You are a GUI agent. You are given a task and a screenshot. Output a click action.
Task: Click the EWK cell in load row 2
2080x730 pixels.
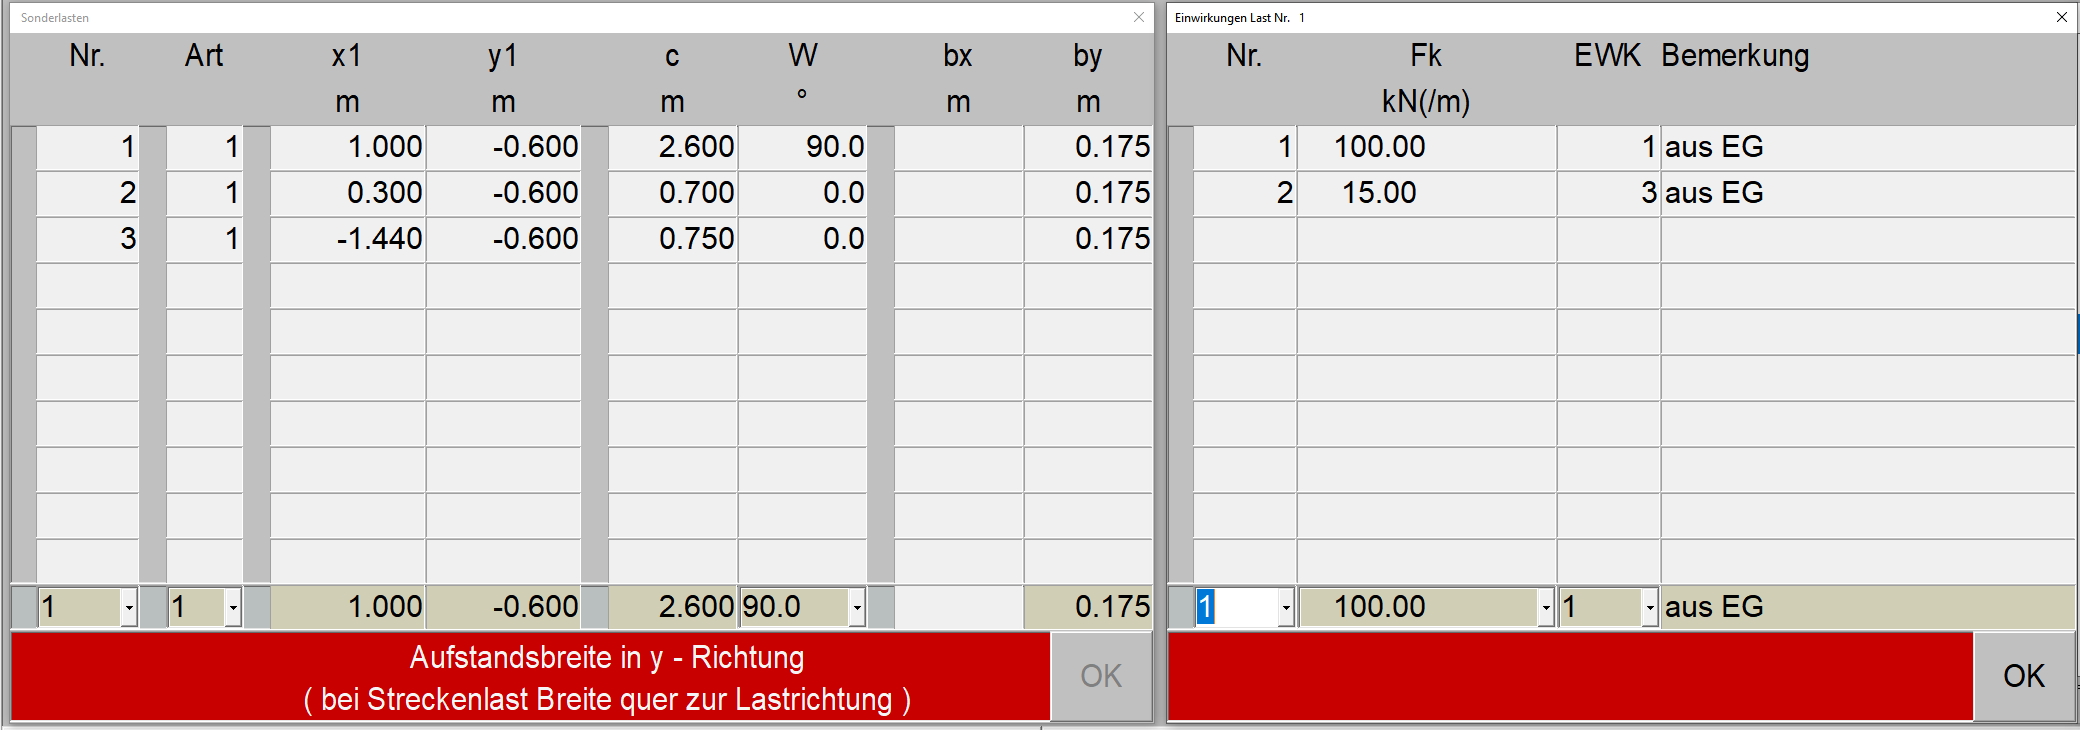[1608, 193]
